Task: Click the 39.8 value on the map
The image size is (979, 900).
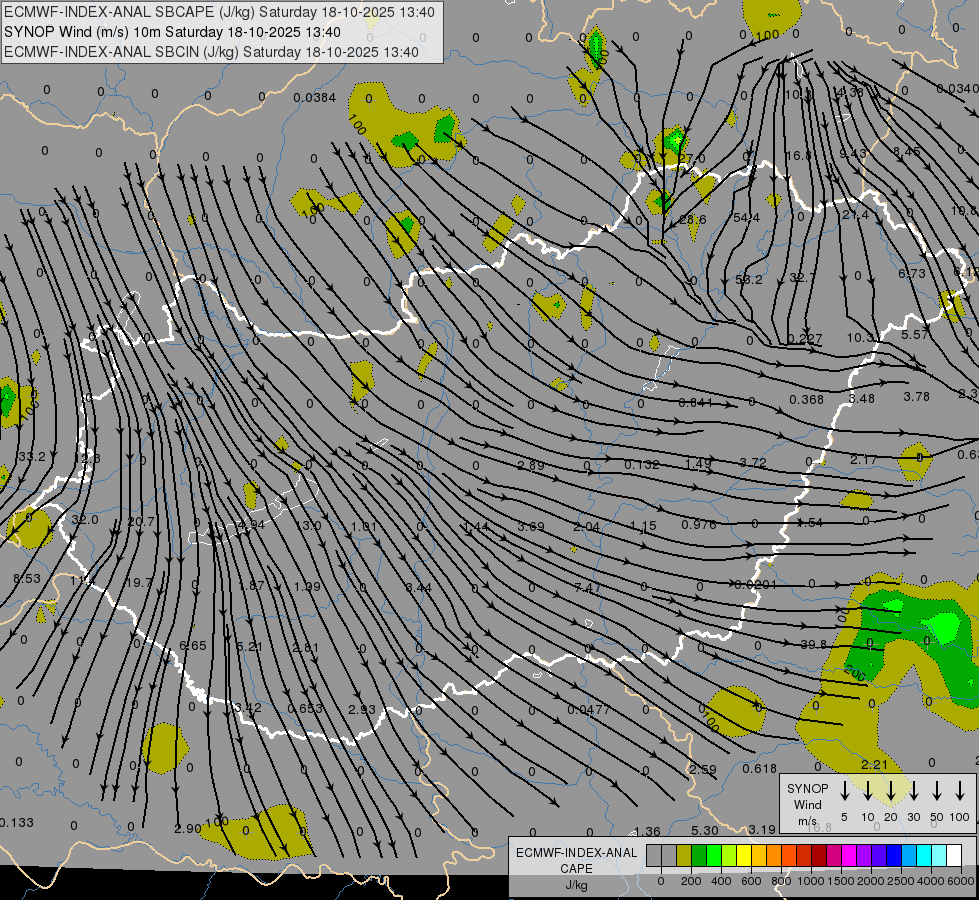Action: 814,644
